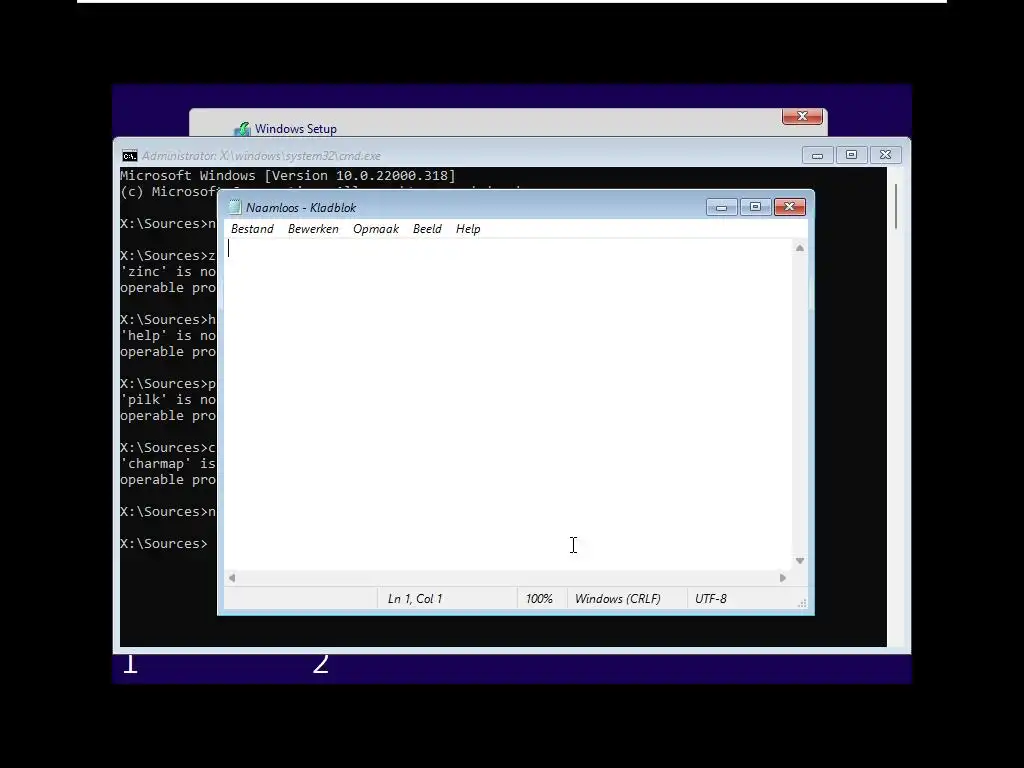1024x768 pixels.
Task: Click the "'pilk' is no" error line
Action: [167, 399]
